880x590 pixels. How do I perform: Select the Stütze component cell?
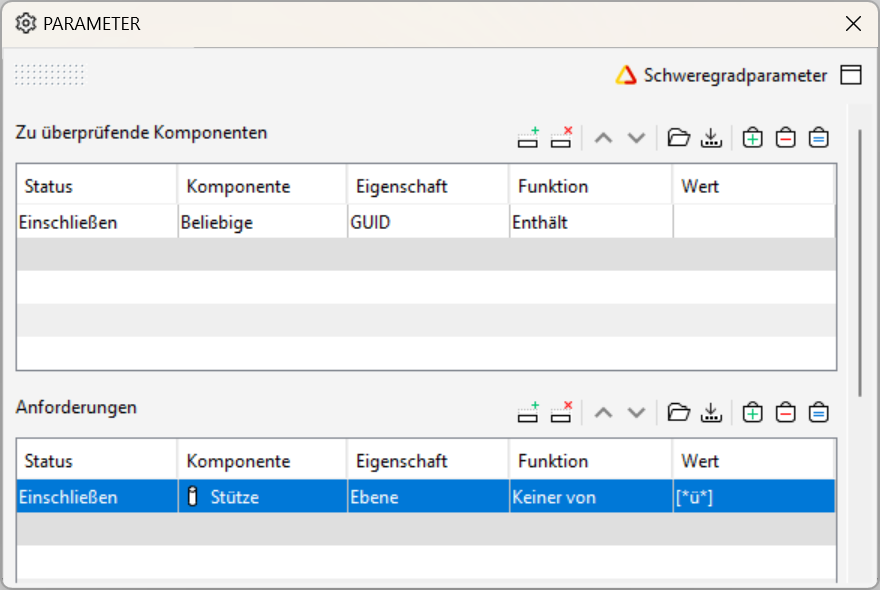pos(262,497)
